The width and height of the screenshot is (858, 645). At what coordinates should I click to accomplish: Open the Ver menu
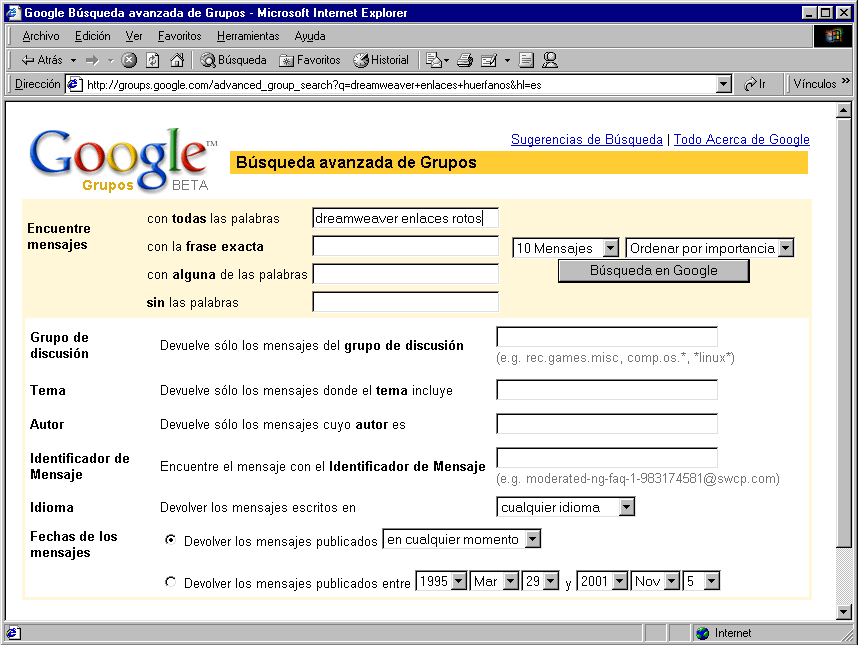pyautogui.click(x=134, y=36)
